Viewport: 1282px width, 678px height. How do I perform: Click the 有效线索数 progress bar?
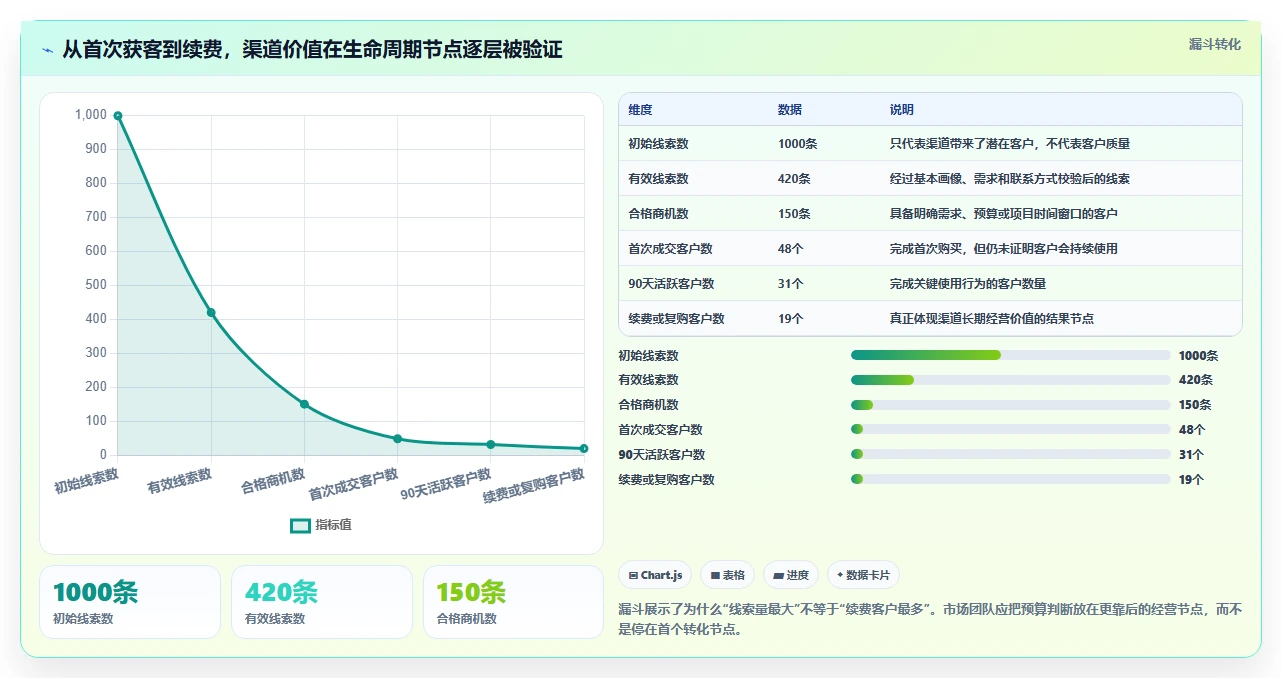1010,380
